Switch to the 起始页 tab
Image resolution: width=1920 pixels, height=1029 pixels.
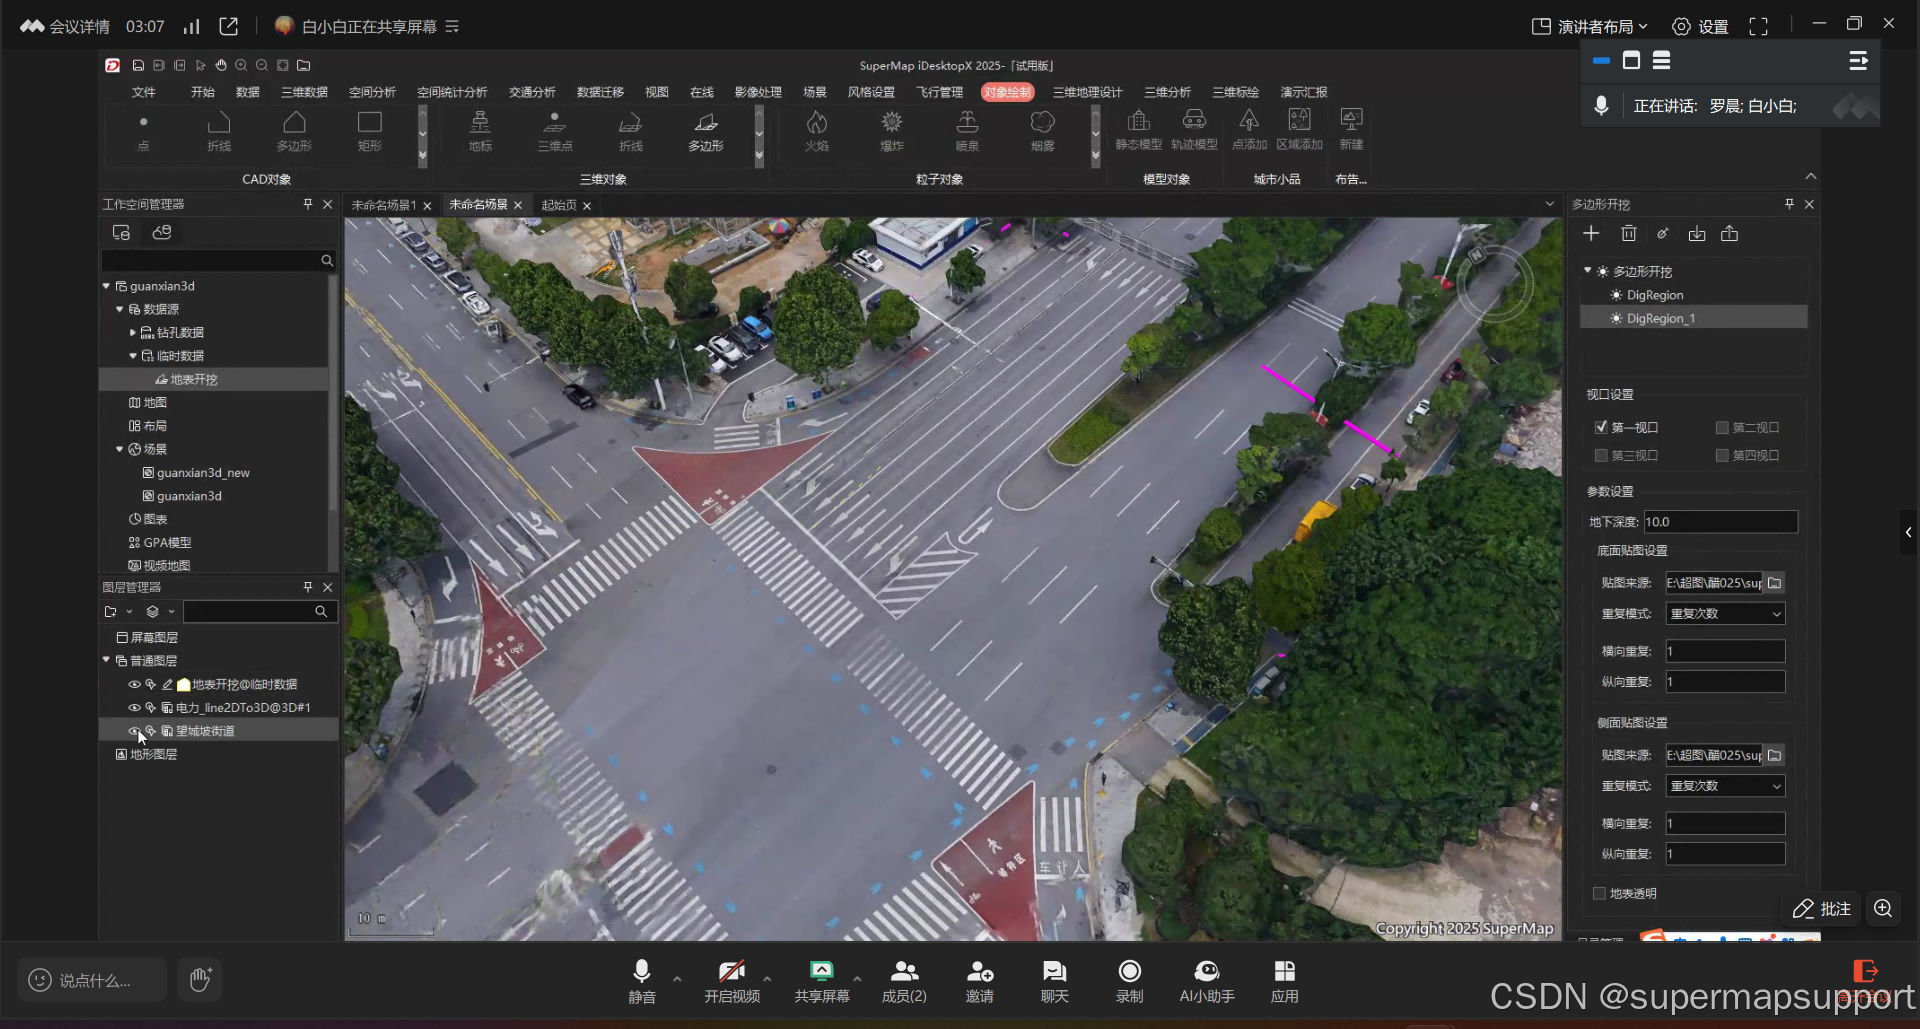coord(559,205)
